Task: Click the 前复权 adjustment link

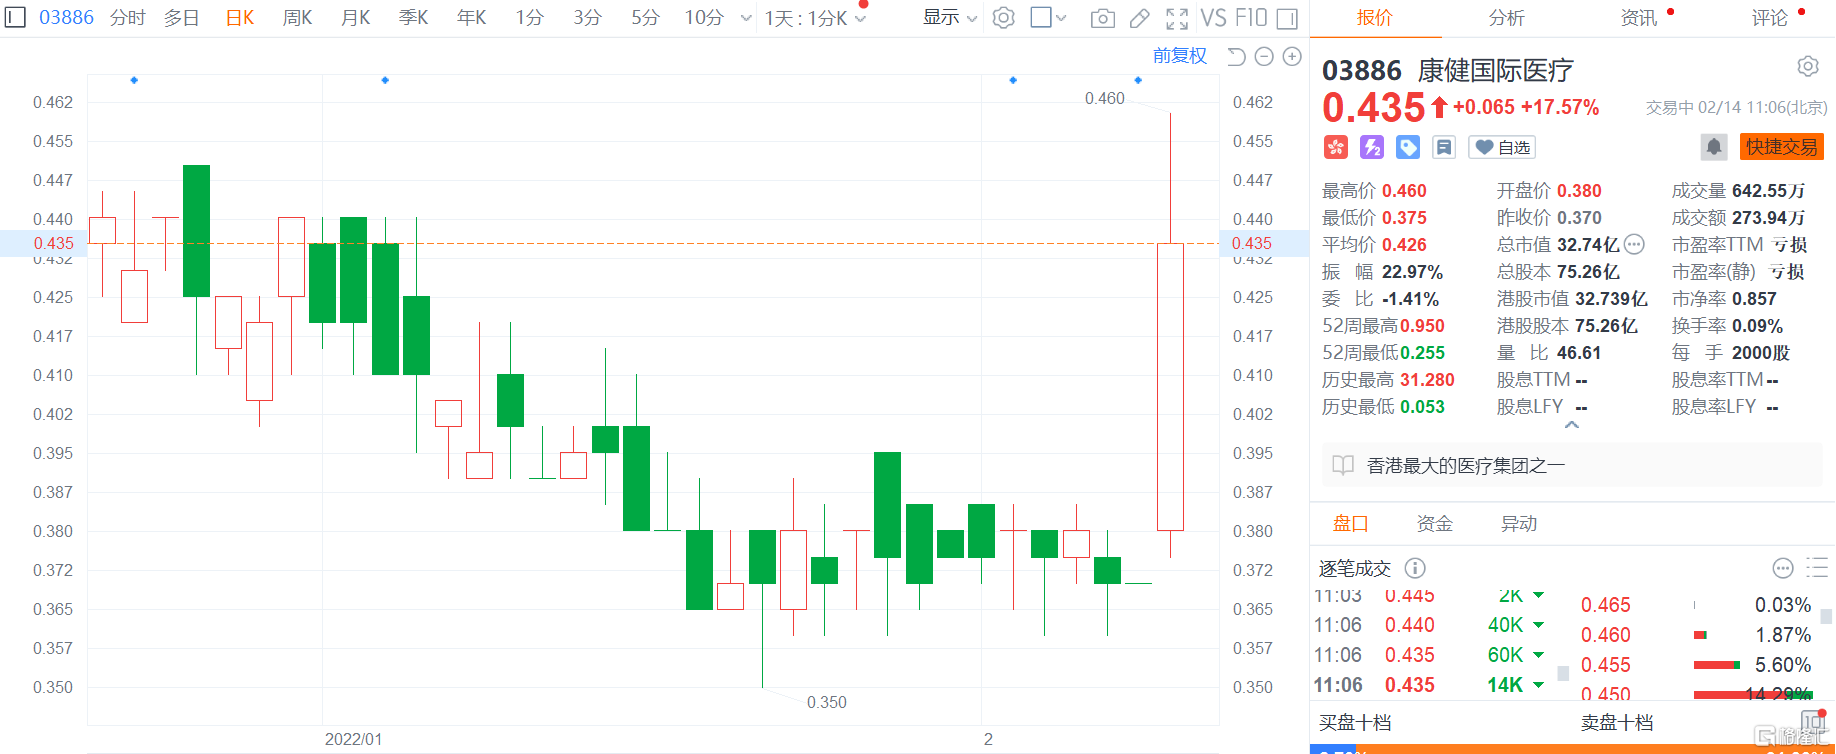Action: pyautogui.click(x=1179, y=56)
